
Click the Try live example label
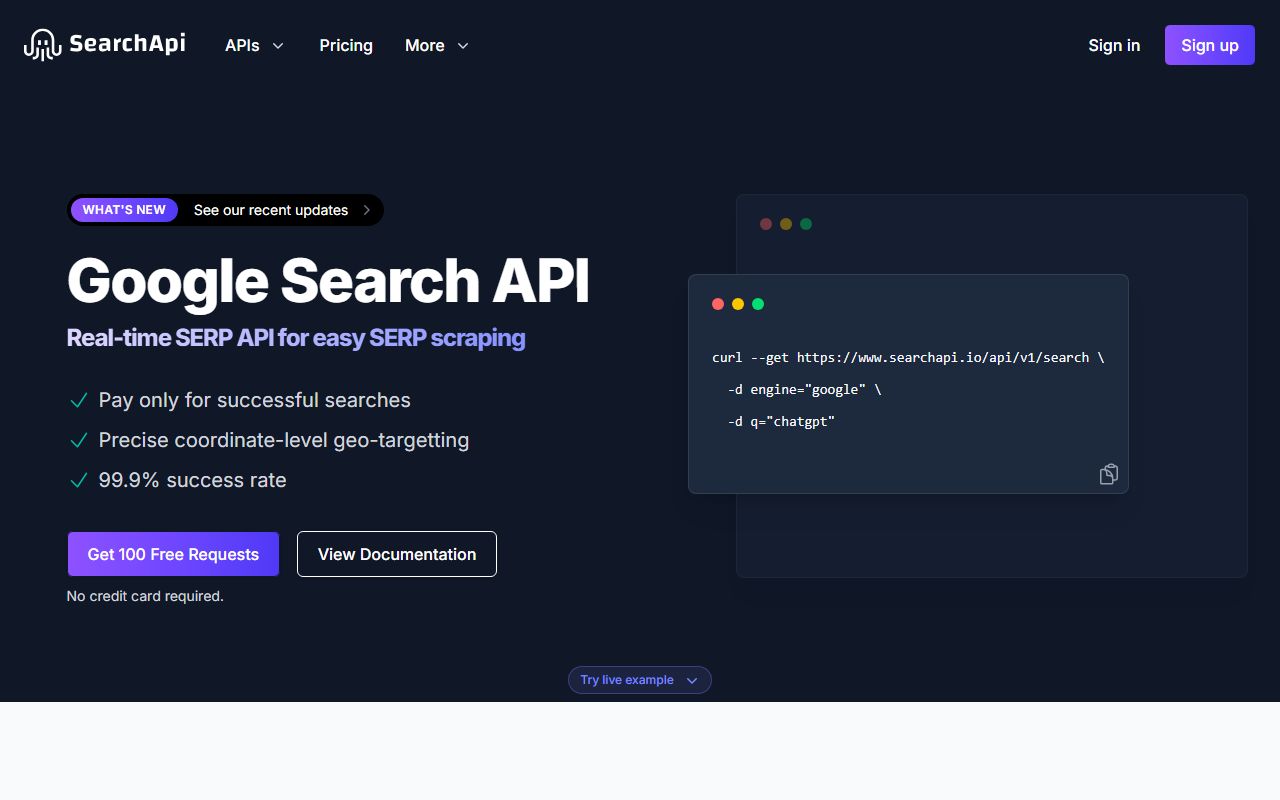click(627, 680)
